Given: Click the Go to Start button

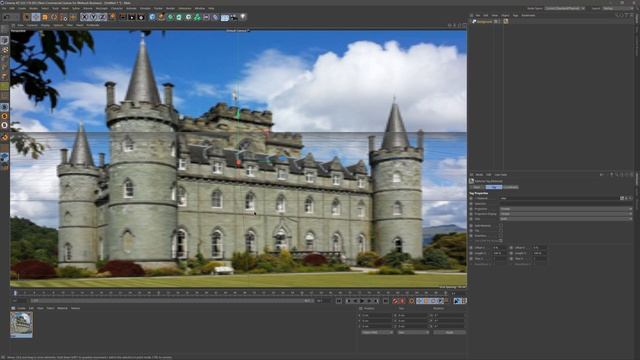Looking at the screenshot, I should point(339,301).
